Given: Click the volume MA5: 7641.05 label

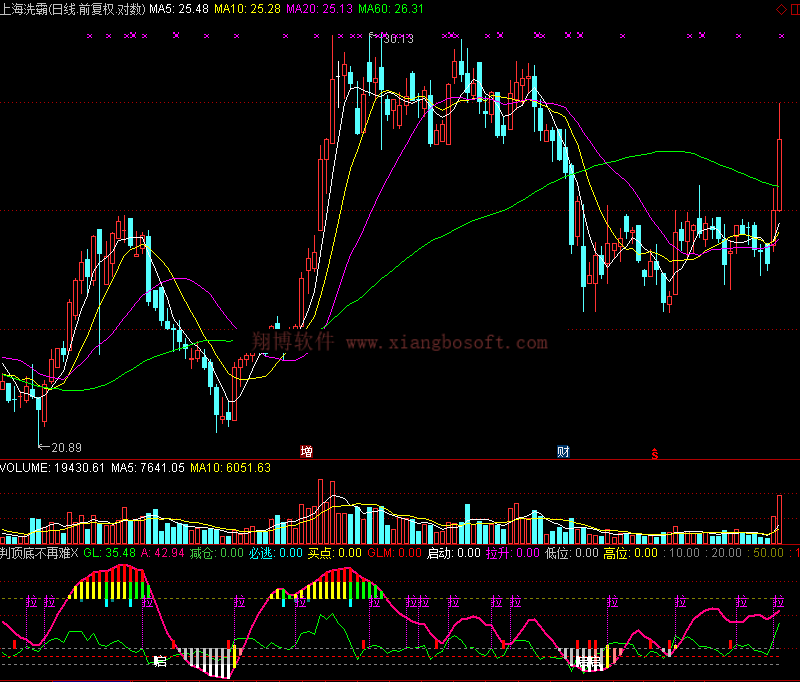Looking at the screenshot, I should point(148,468).
